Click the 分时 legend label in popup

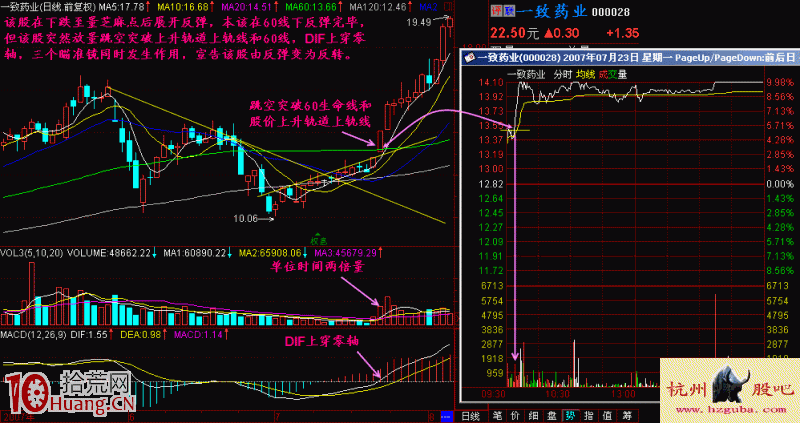click(563, 74)
